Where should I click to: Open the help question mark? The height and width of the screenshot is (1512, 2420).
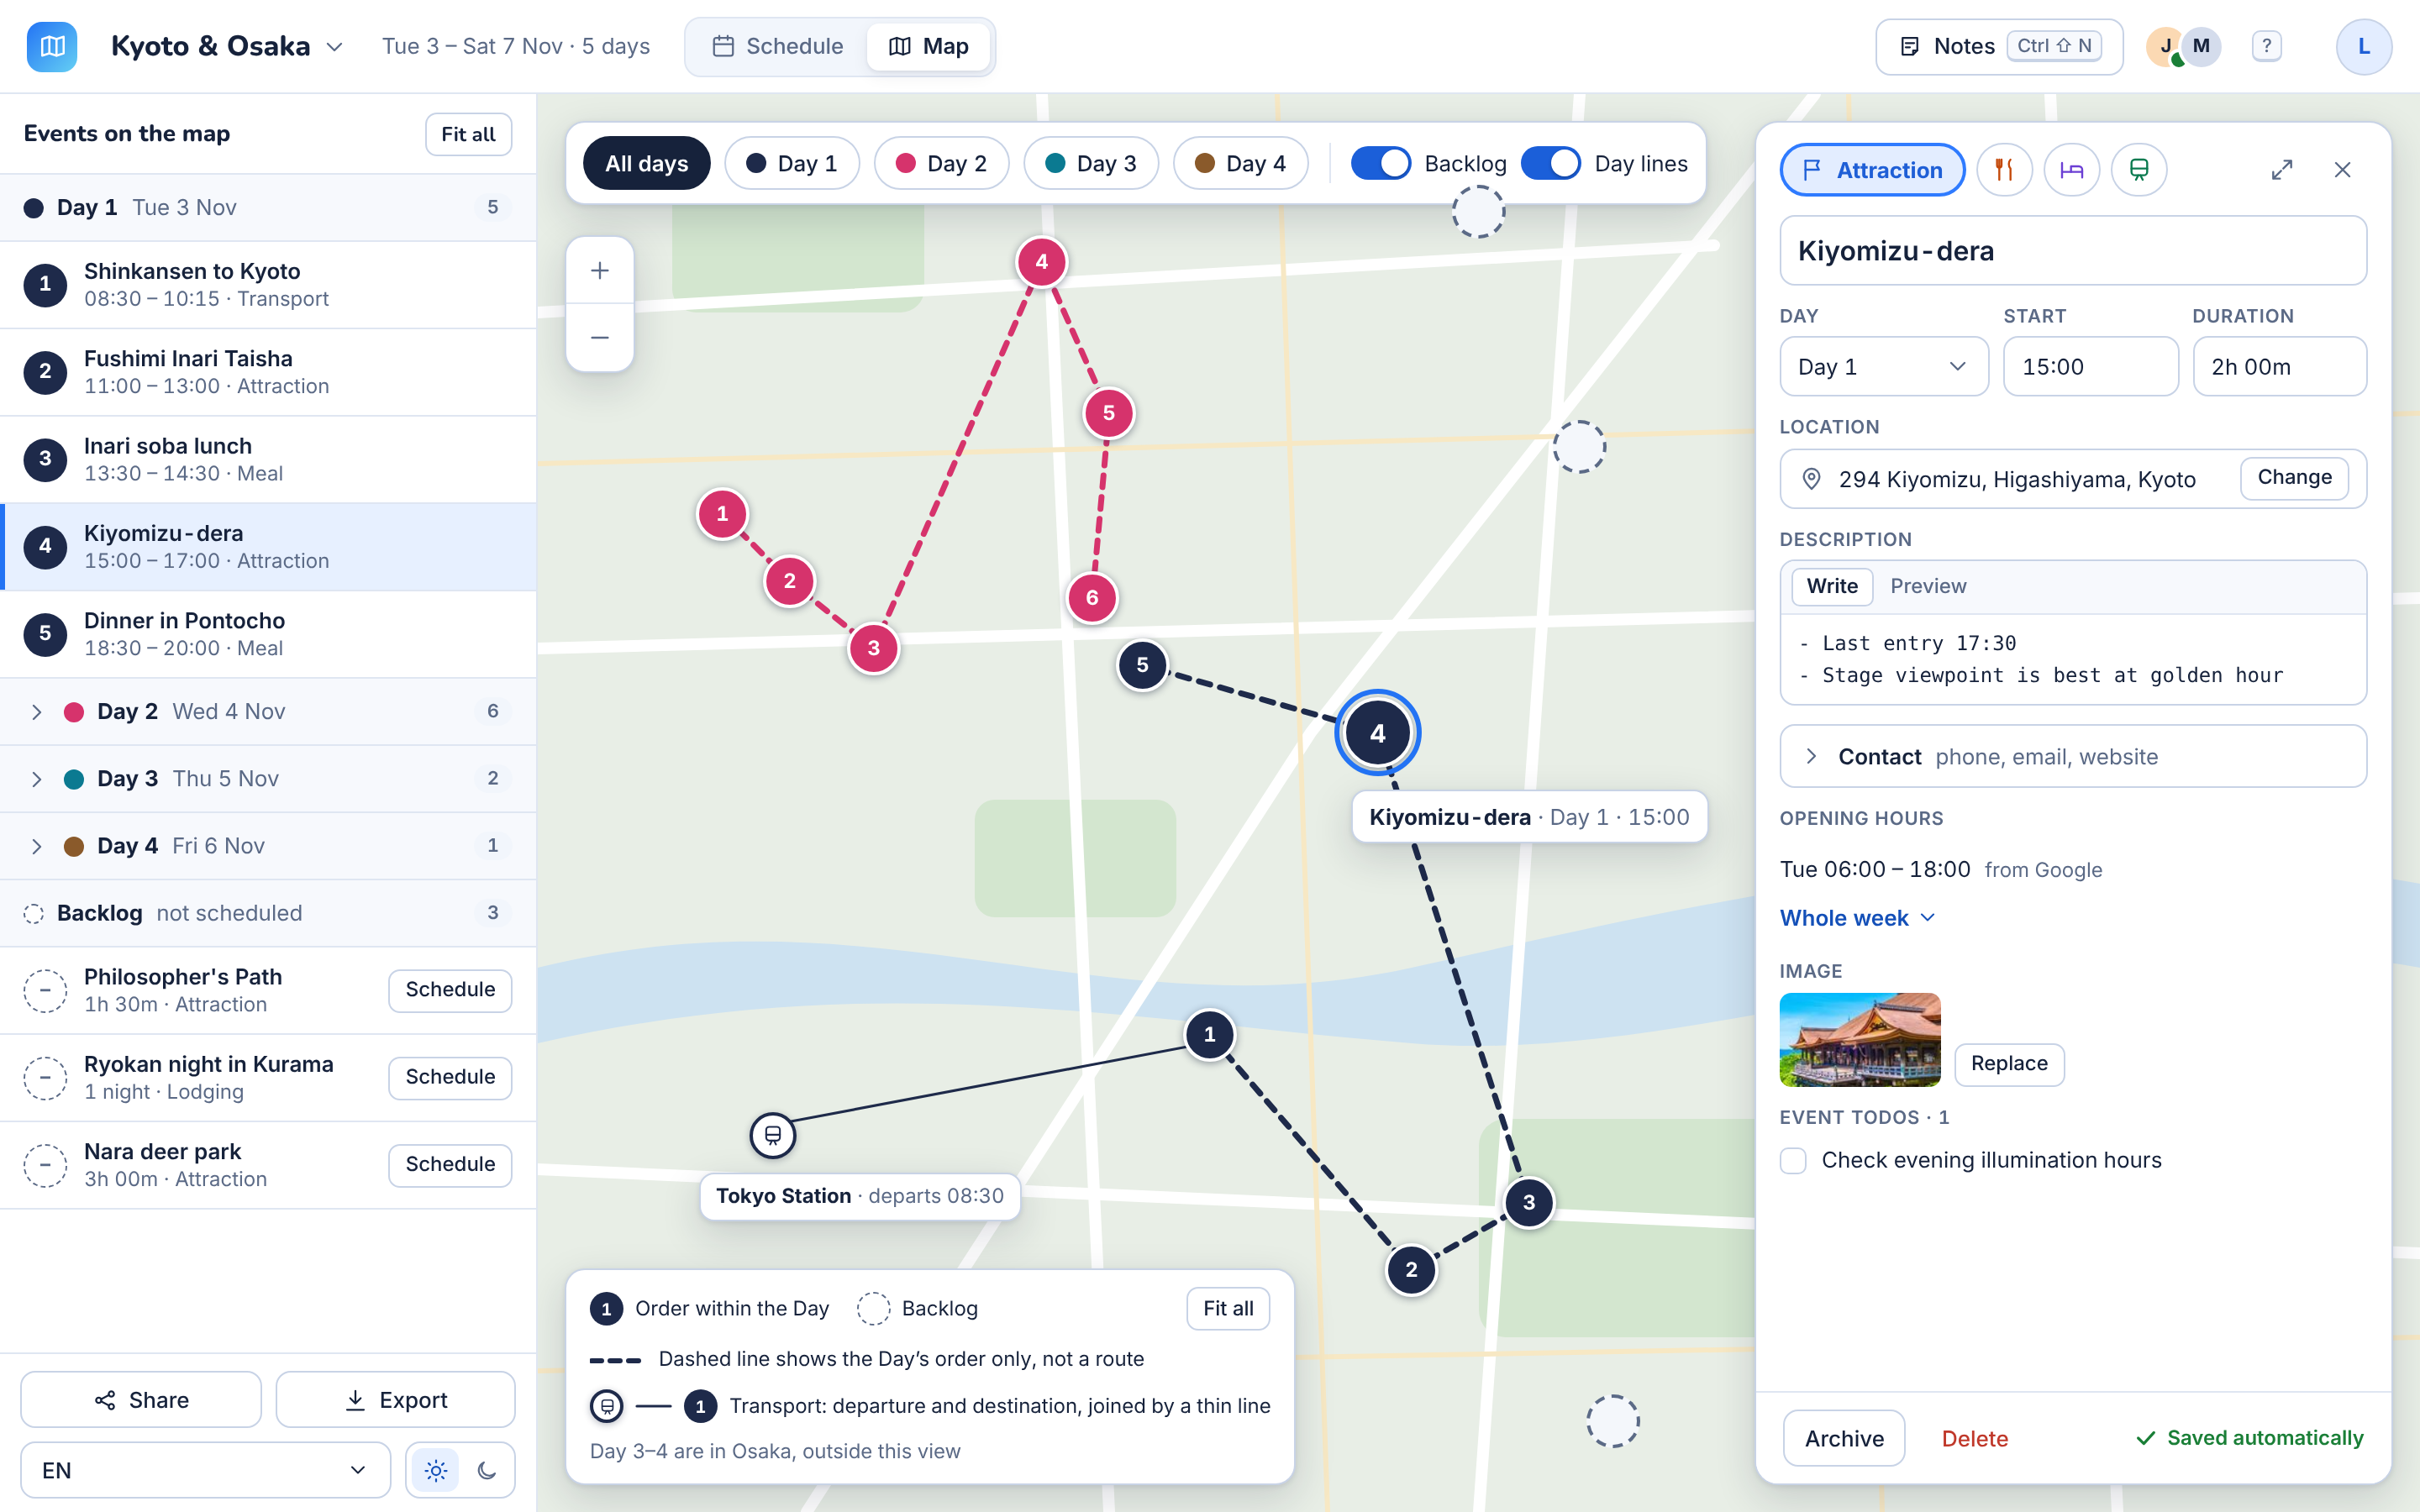pyautogui.click(x=2266, y=46)
